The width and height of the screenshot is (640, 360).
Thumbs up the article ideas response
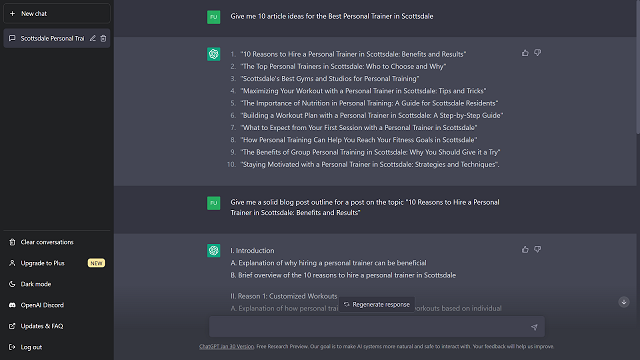tap(525, 53)
